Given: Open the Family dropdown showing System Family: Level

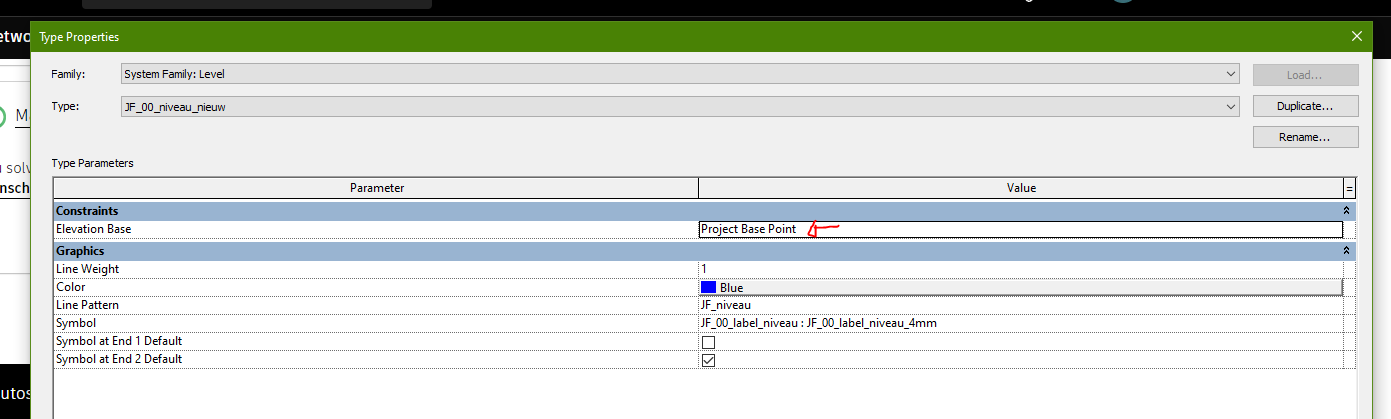Looking at the screenshot, I should coord(679,74).
